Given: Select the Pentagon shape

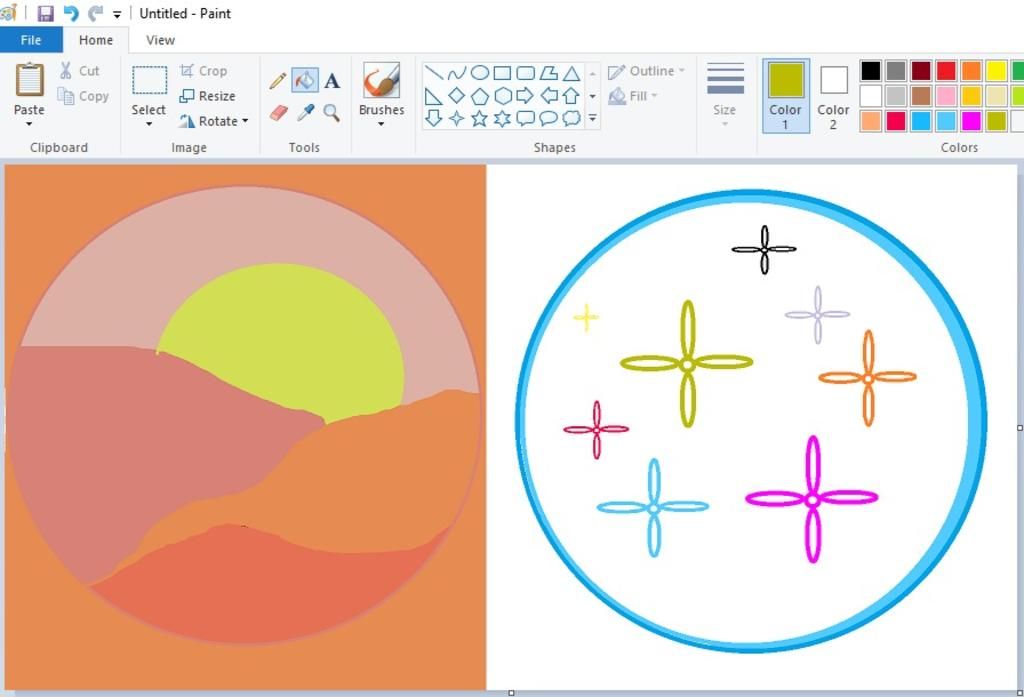Looking at the screenshot, I should tap(480, 96).
